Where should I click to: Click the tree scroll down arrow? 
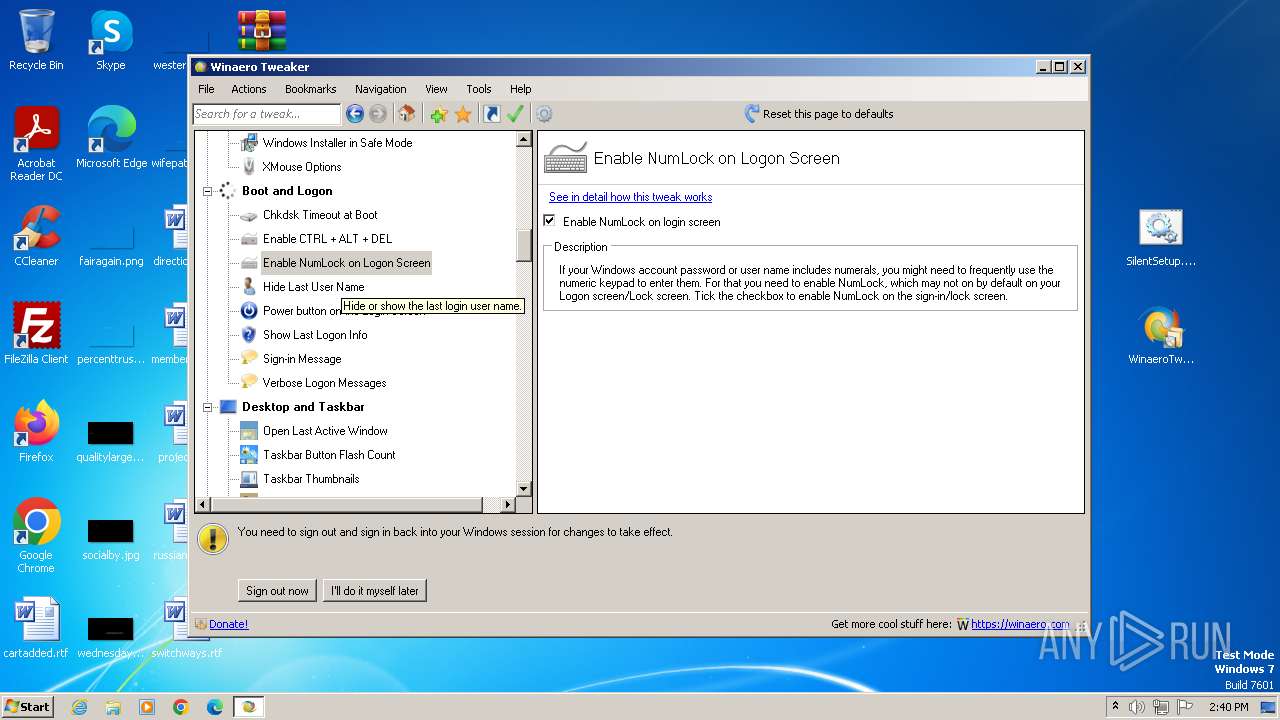[x=523, y=489]
